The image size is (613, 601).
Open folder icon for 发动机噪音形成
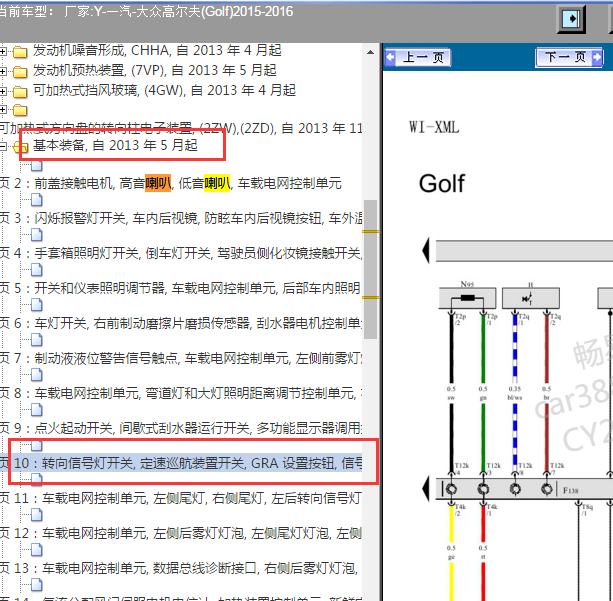click(x=20, y=52)
